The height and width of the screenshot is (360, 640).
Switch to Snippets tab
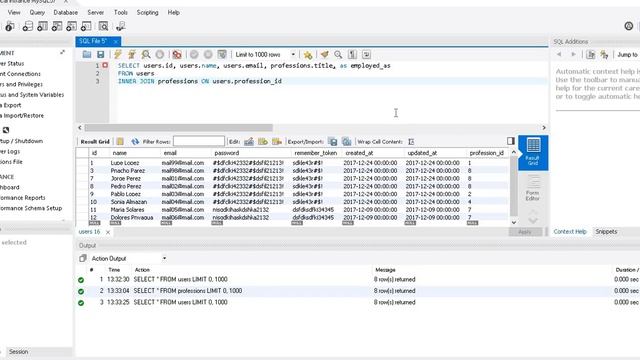606,231
